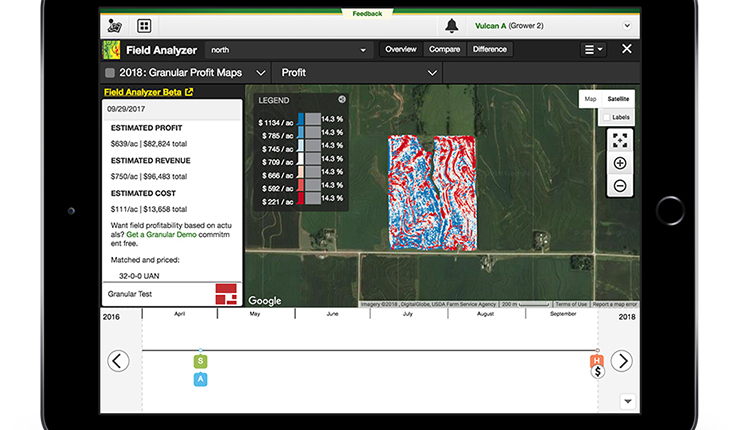The width and height of the screenshot is (750, 430).
Task: Select the blue A application marker
Action: click(200, 379)
